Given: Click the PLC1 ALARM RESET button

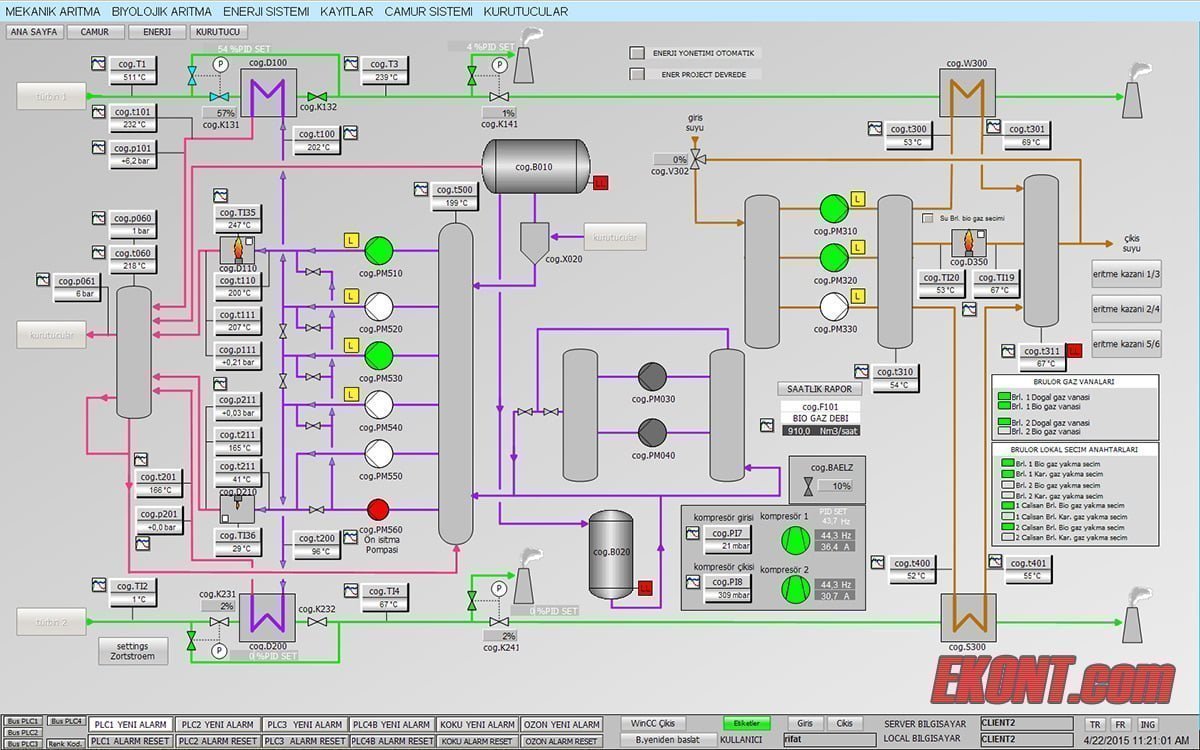Looking at the screenshot, I should pyautogui.click(x=130, y=741).
